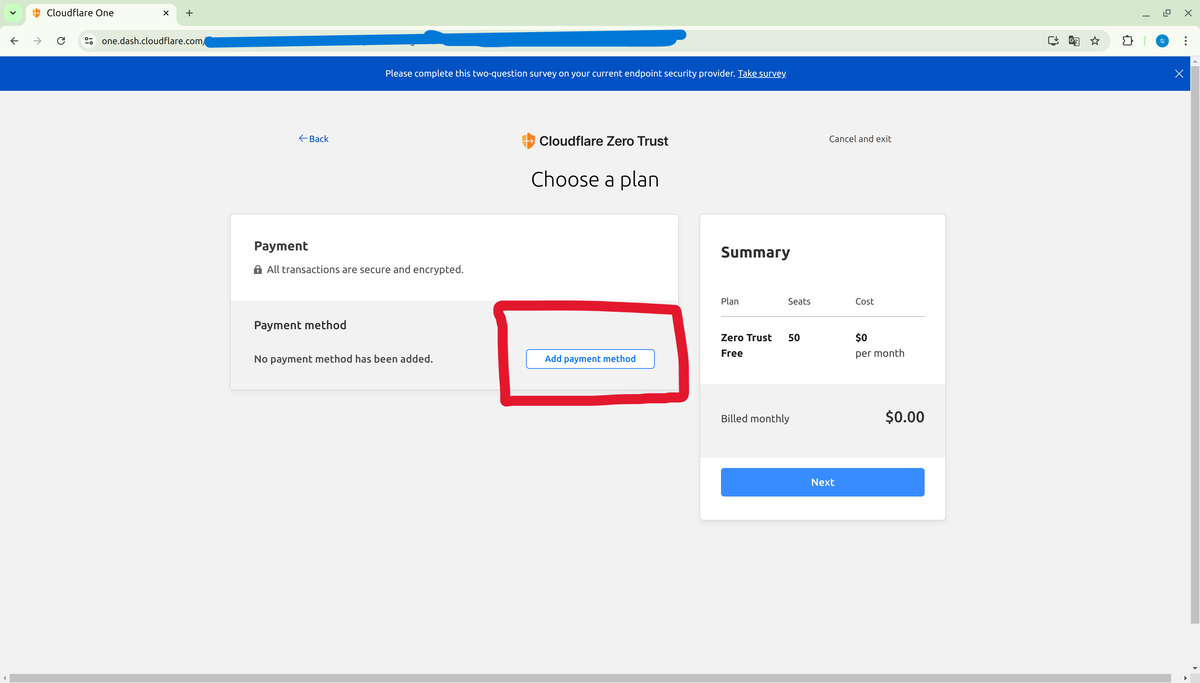Click the browser back arrow
Screen dimensions: 1200x683
coord(14,41)
